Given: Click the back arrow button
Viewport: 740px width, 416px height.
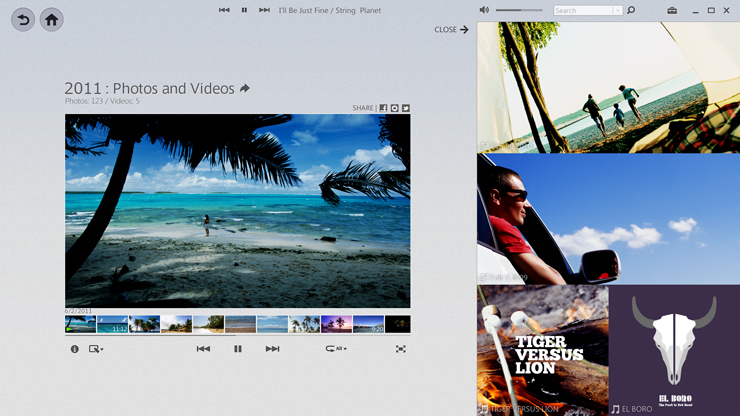Looking at the screenshot, I should pyautogui.click(x=22, y=19).
